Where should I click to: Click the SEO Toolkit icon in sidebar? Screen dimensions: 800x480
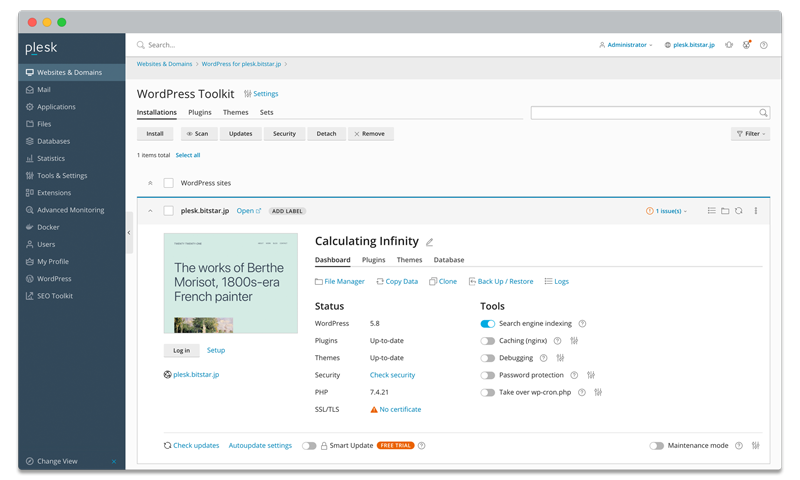click(30, 296)
